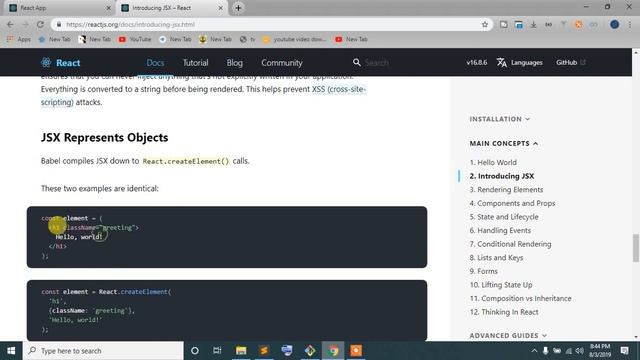The width and height of the screenshot is (640, 360).
Task: Collapse the Main Concepts section
Action: [504, 143]
